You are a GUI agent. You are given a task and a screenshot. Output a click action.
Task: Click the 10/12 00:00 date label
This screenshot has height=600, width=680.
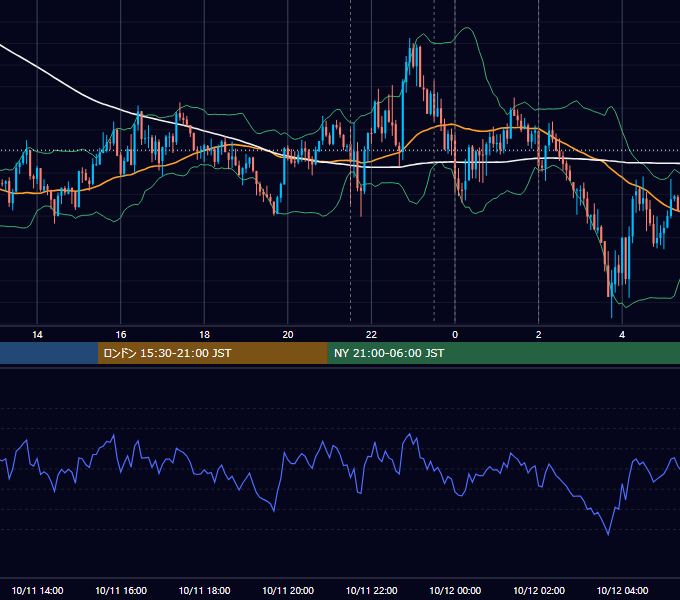click(x=455, y=590)
